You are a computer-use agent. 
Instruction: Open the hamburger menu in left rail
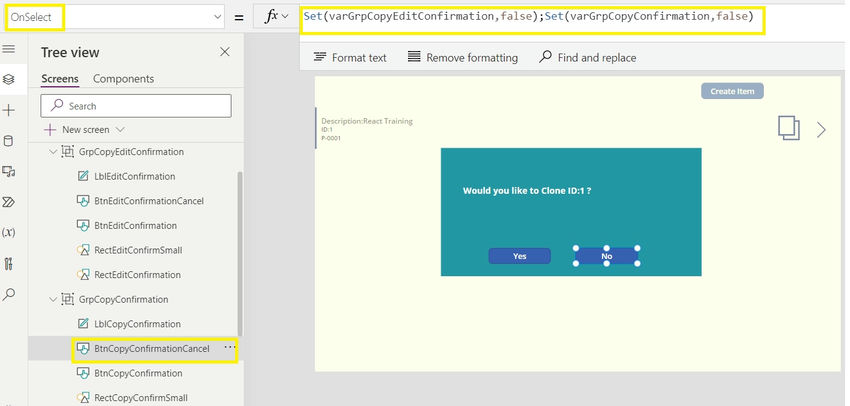(x=9, y=49)
